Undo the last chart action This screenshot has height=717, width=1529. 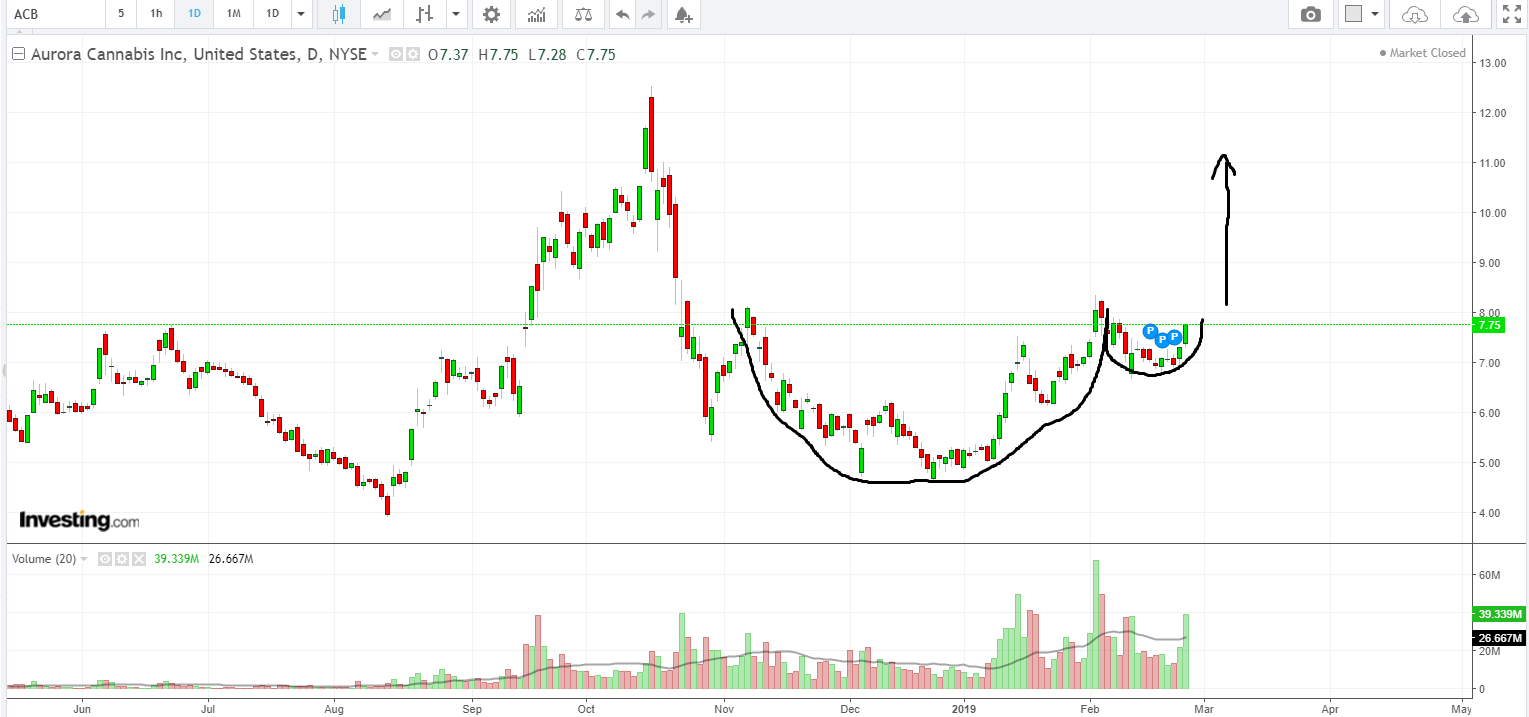coord(623,14)
